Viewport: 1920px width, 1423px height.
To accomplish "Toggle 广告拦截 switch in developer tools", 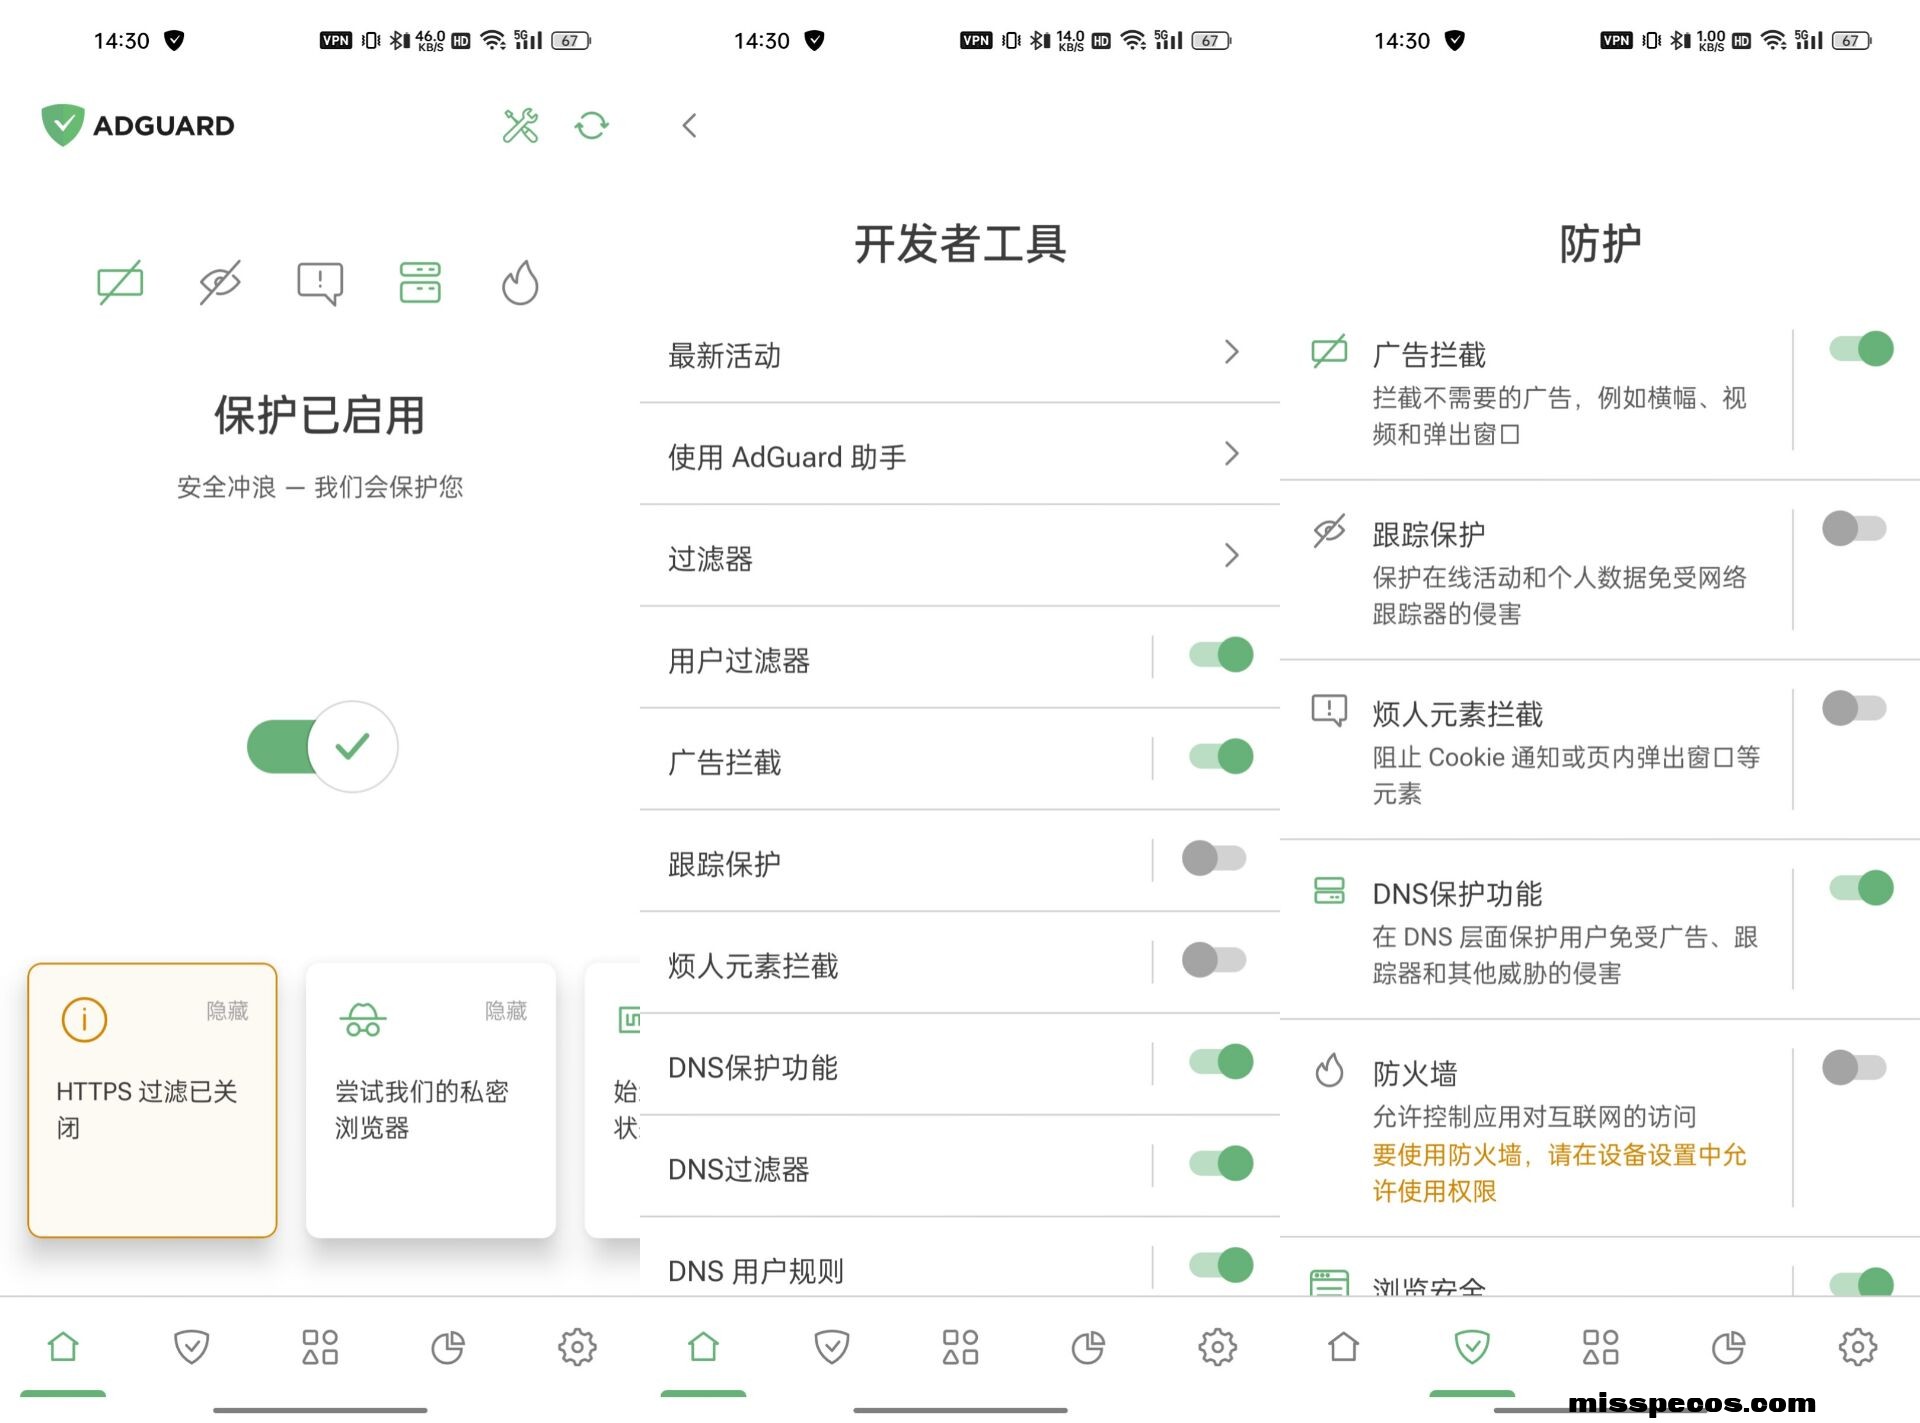I will coord(1221,757).
